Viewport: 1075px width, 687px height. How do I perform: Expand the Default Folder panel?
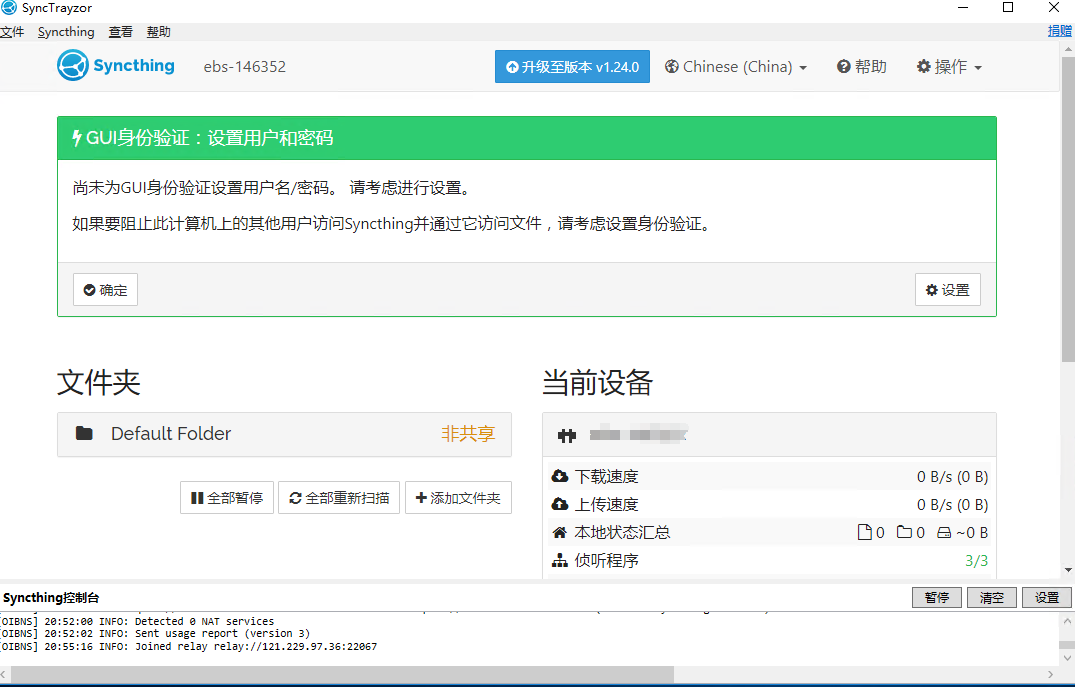tap(284, 434)
